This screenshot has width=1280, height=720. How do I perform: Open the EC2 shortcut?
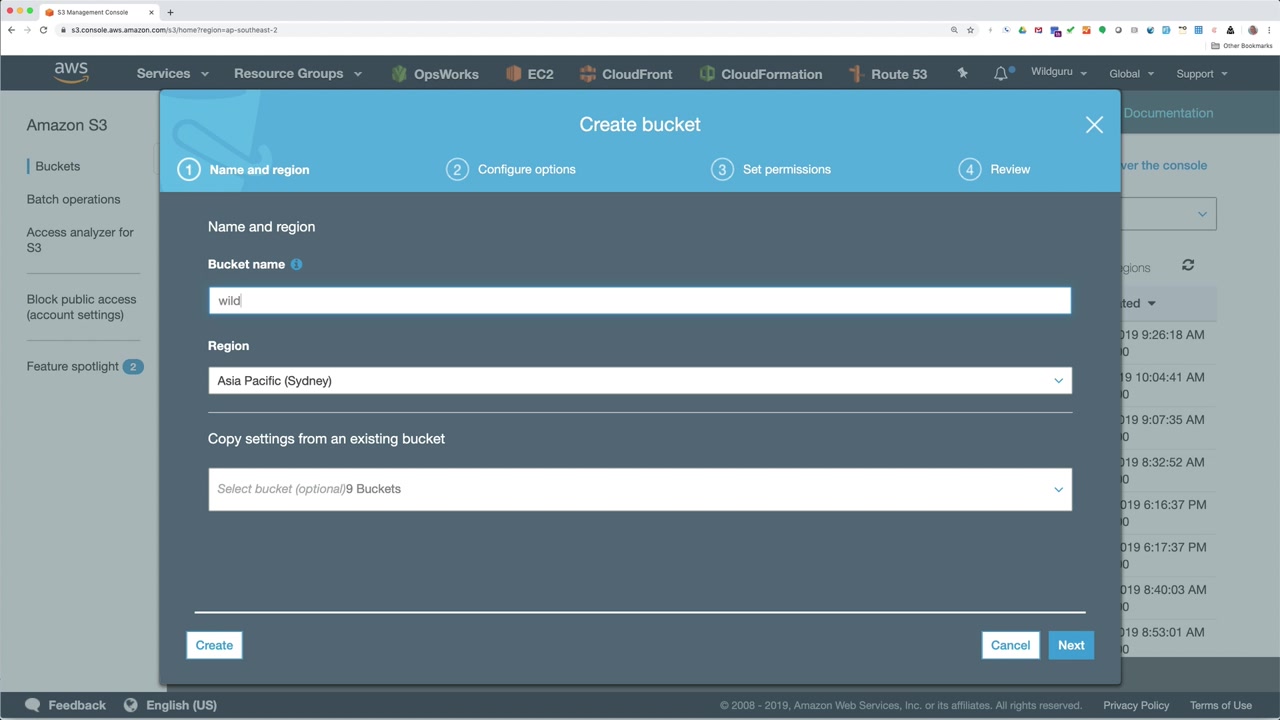529,74
